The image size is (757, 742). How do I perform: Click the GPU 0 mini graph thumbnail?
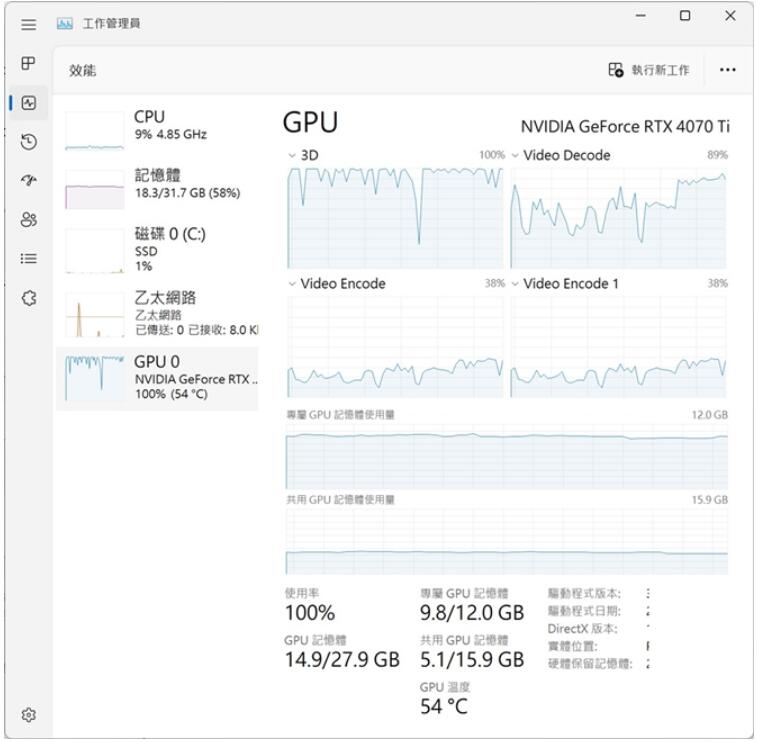click(95, 378)
